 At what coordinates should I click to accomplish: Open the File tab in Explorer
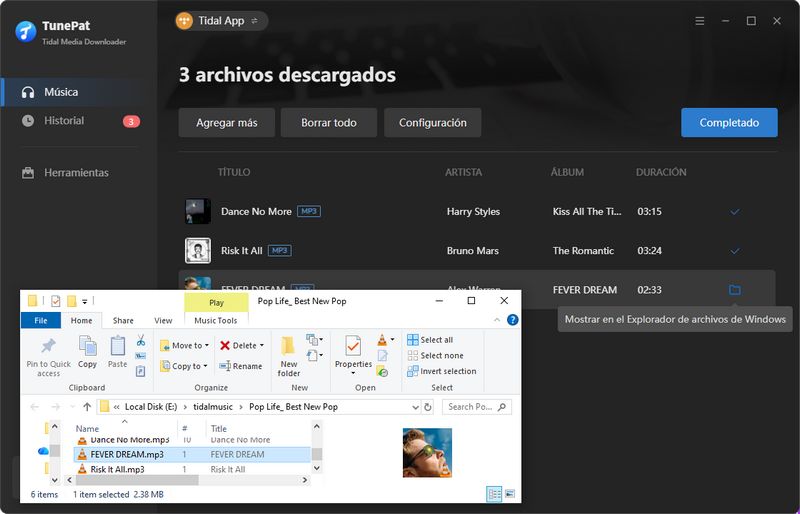(x=41, y=321)
